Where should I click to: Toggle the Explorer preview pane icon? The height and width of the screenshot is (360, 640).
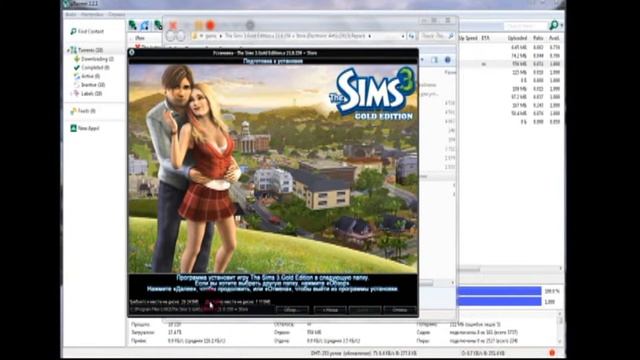[x=435, y=60]
